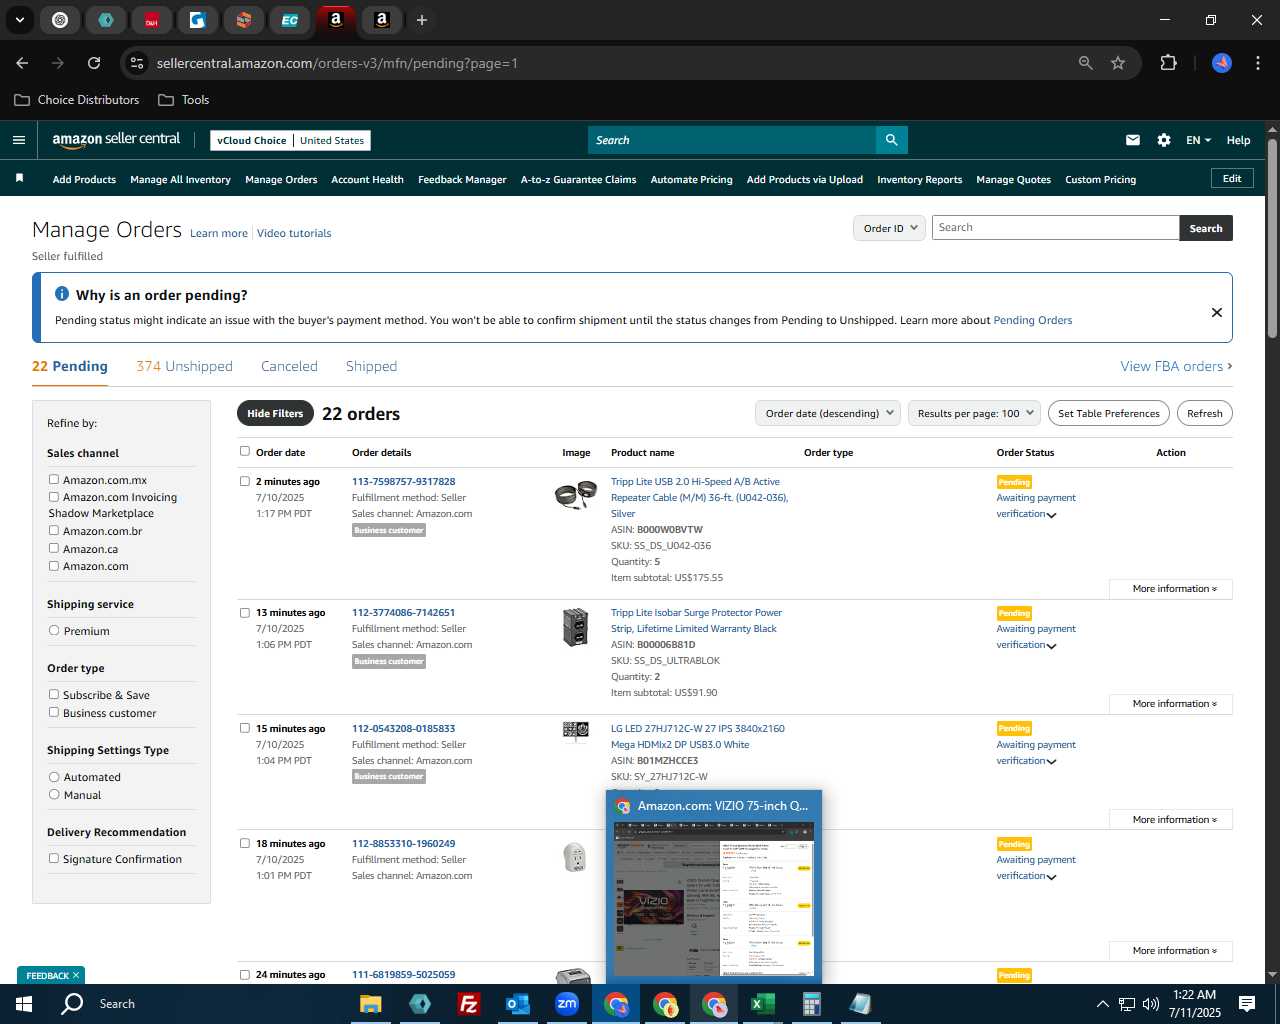Open File Explorer from the taskbar
Image resolution: width=1280 pixels, height=1024 pixels.
pos(370,1004)
